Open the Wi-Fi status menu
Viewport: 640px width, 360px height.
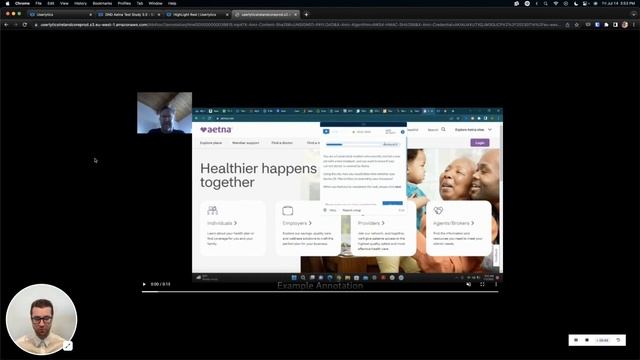pyautogui.click(x=556, y=3)
